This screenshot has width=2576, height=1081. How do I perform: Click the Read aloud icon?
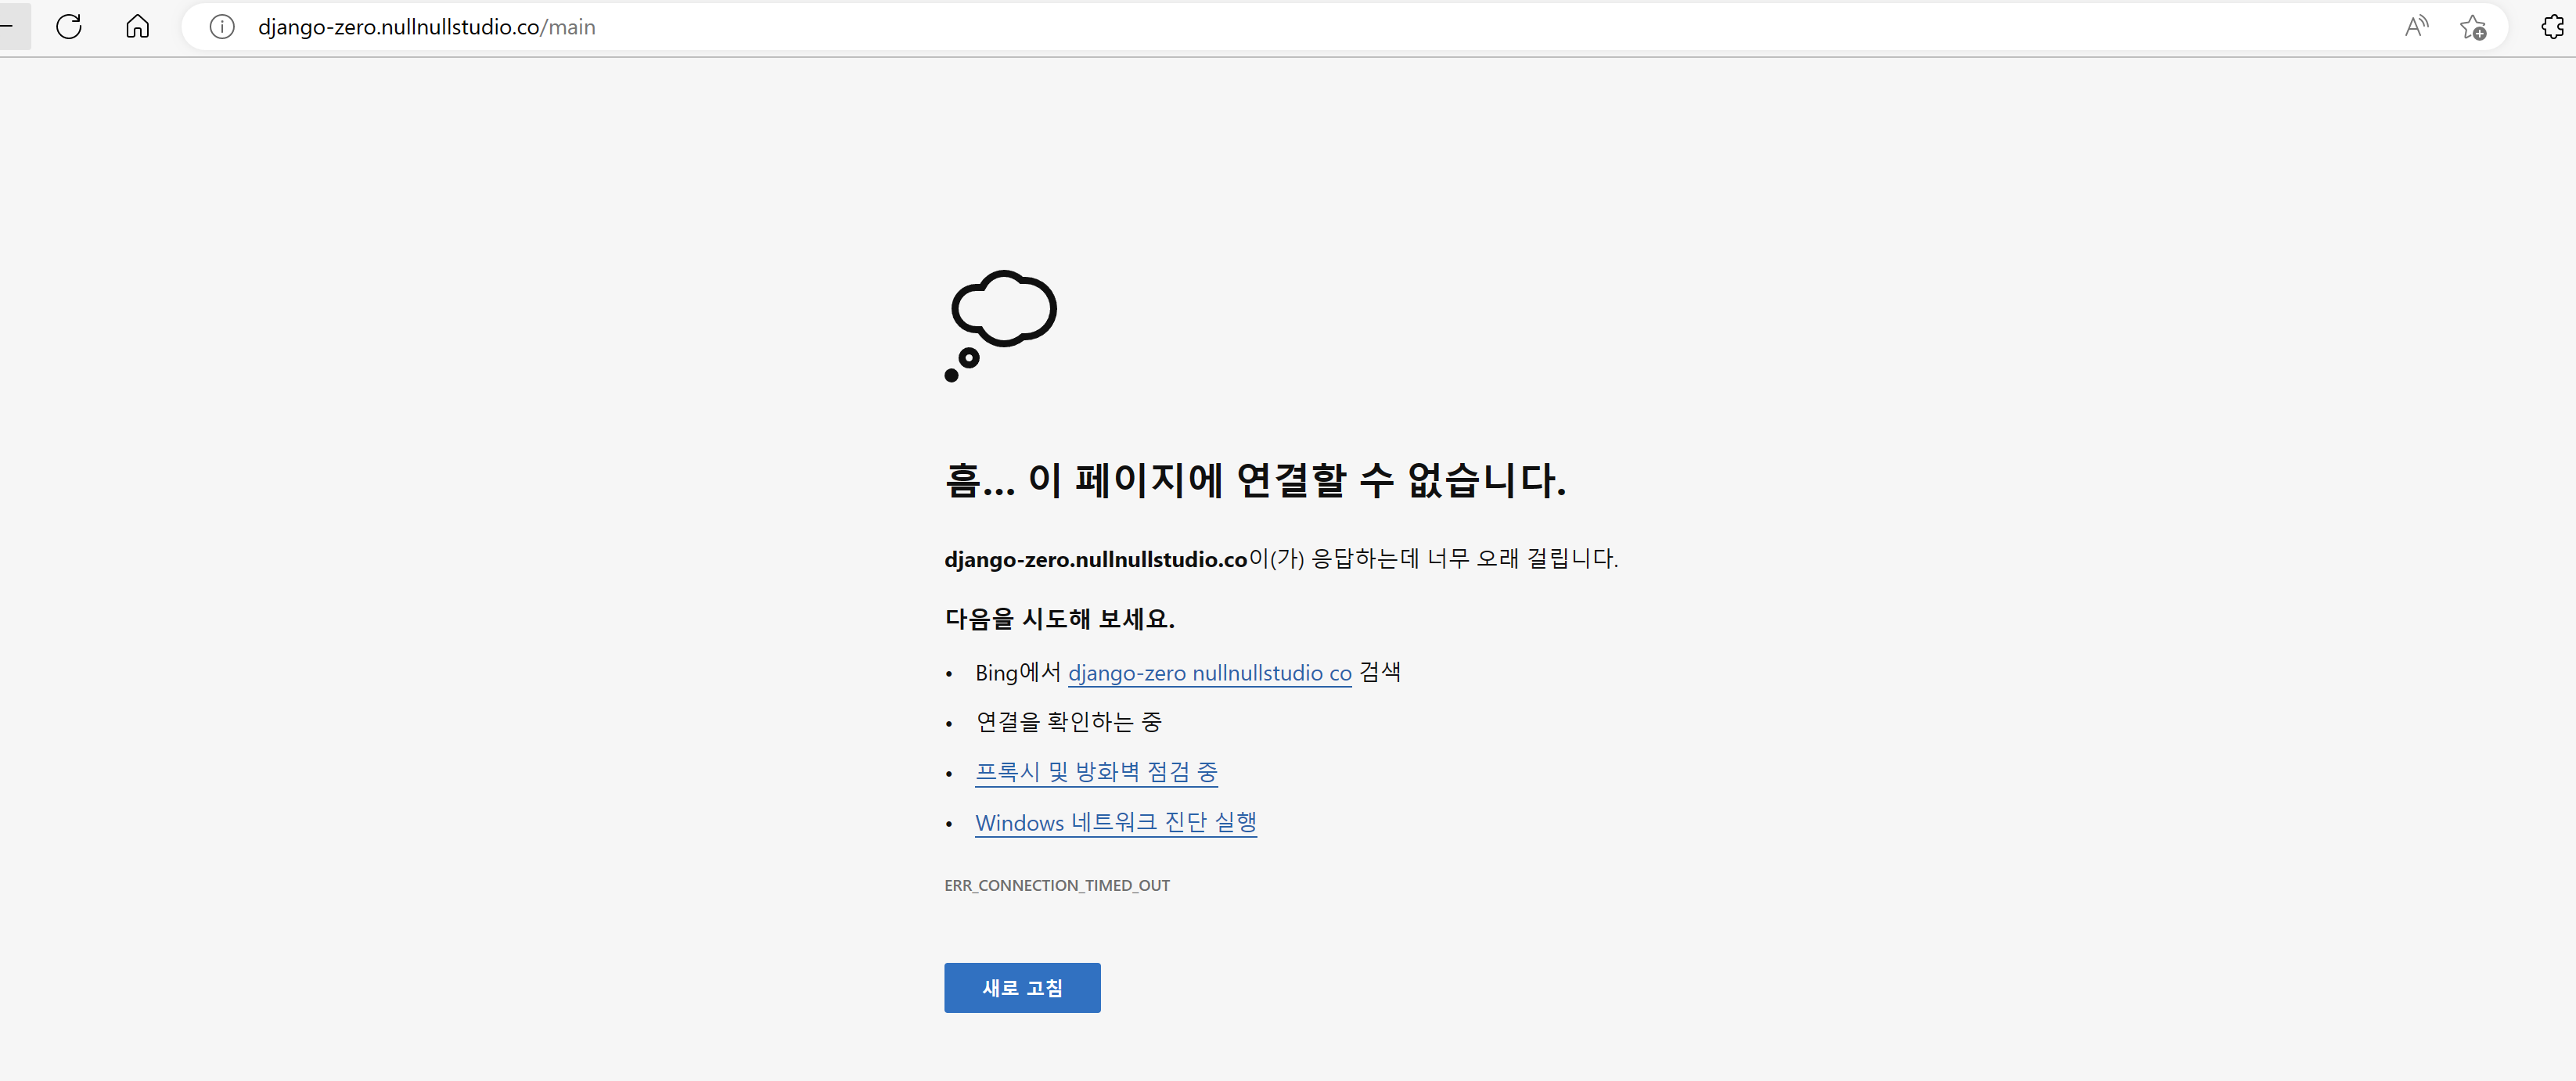point(2416,27)
